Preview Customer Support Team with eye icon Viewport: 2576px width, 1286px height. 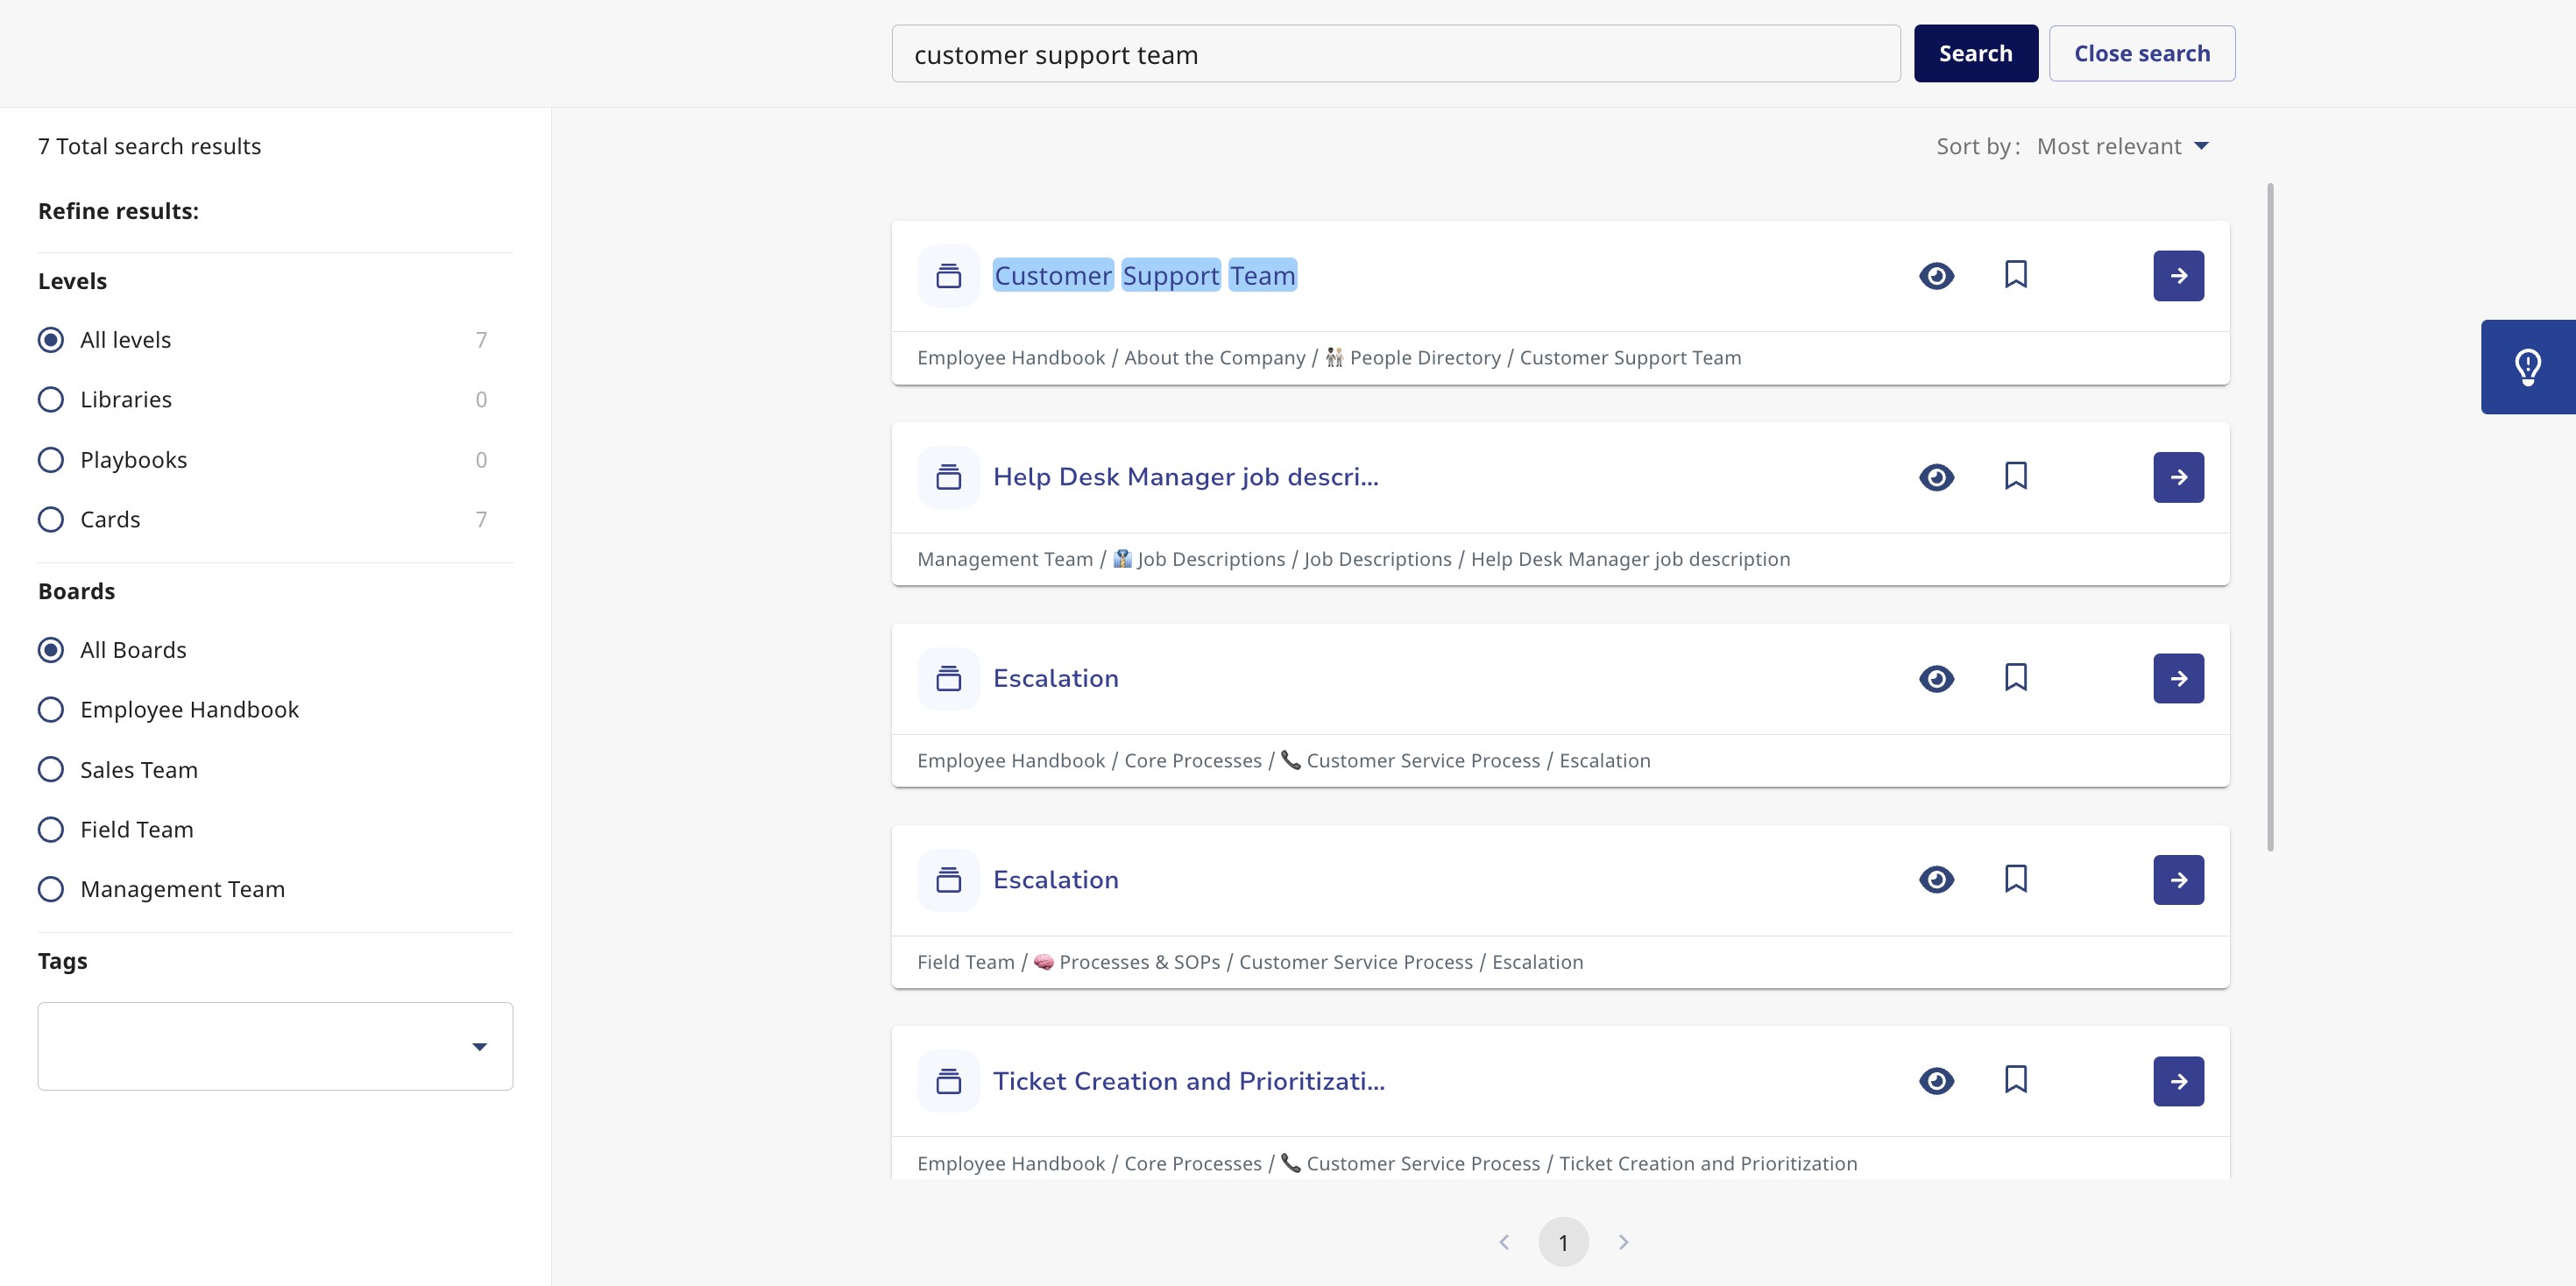point(1936,276)
